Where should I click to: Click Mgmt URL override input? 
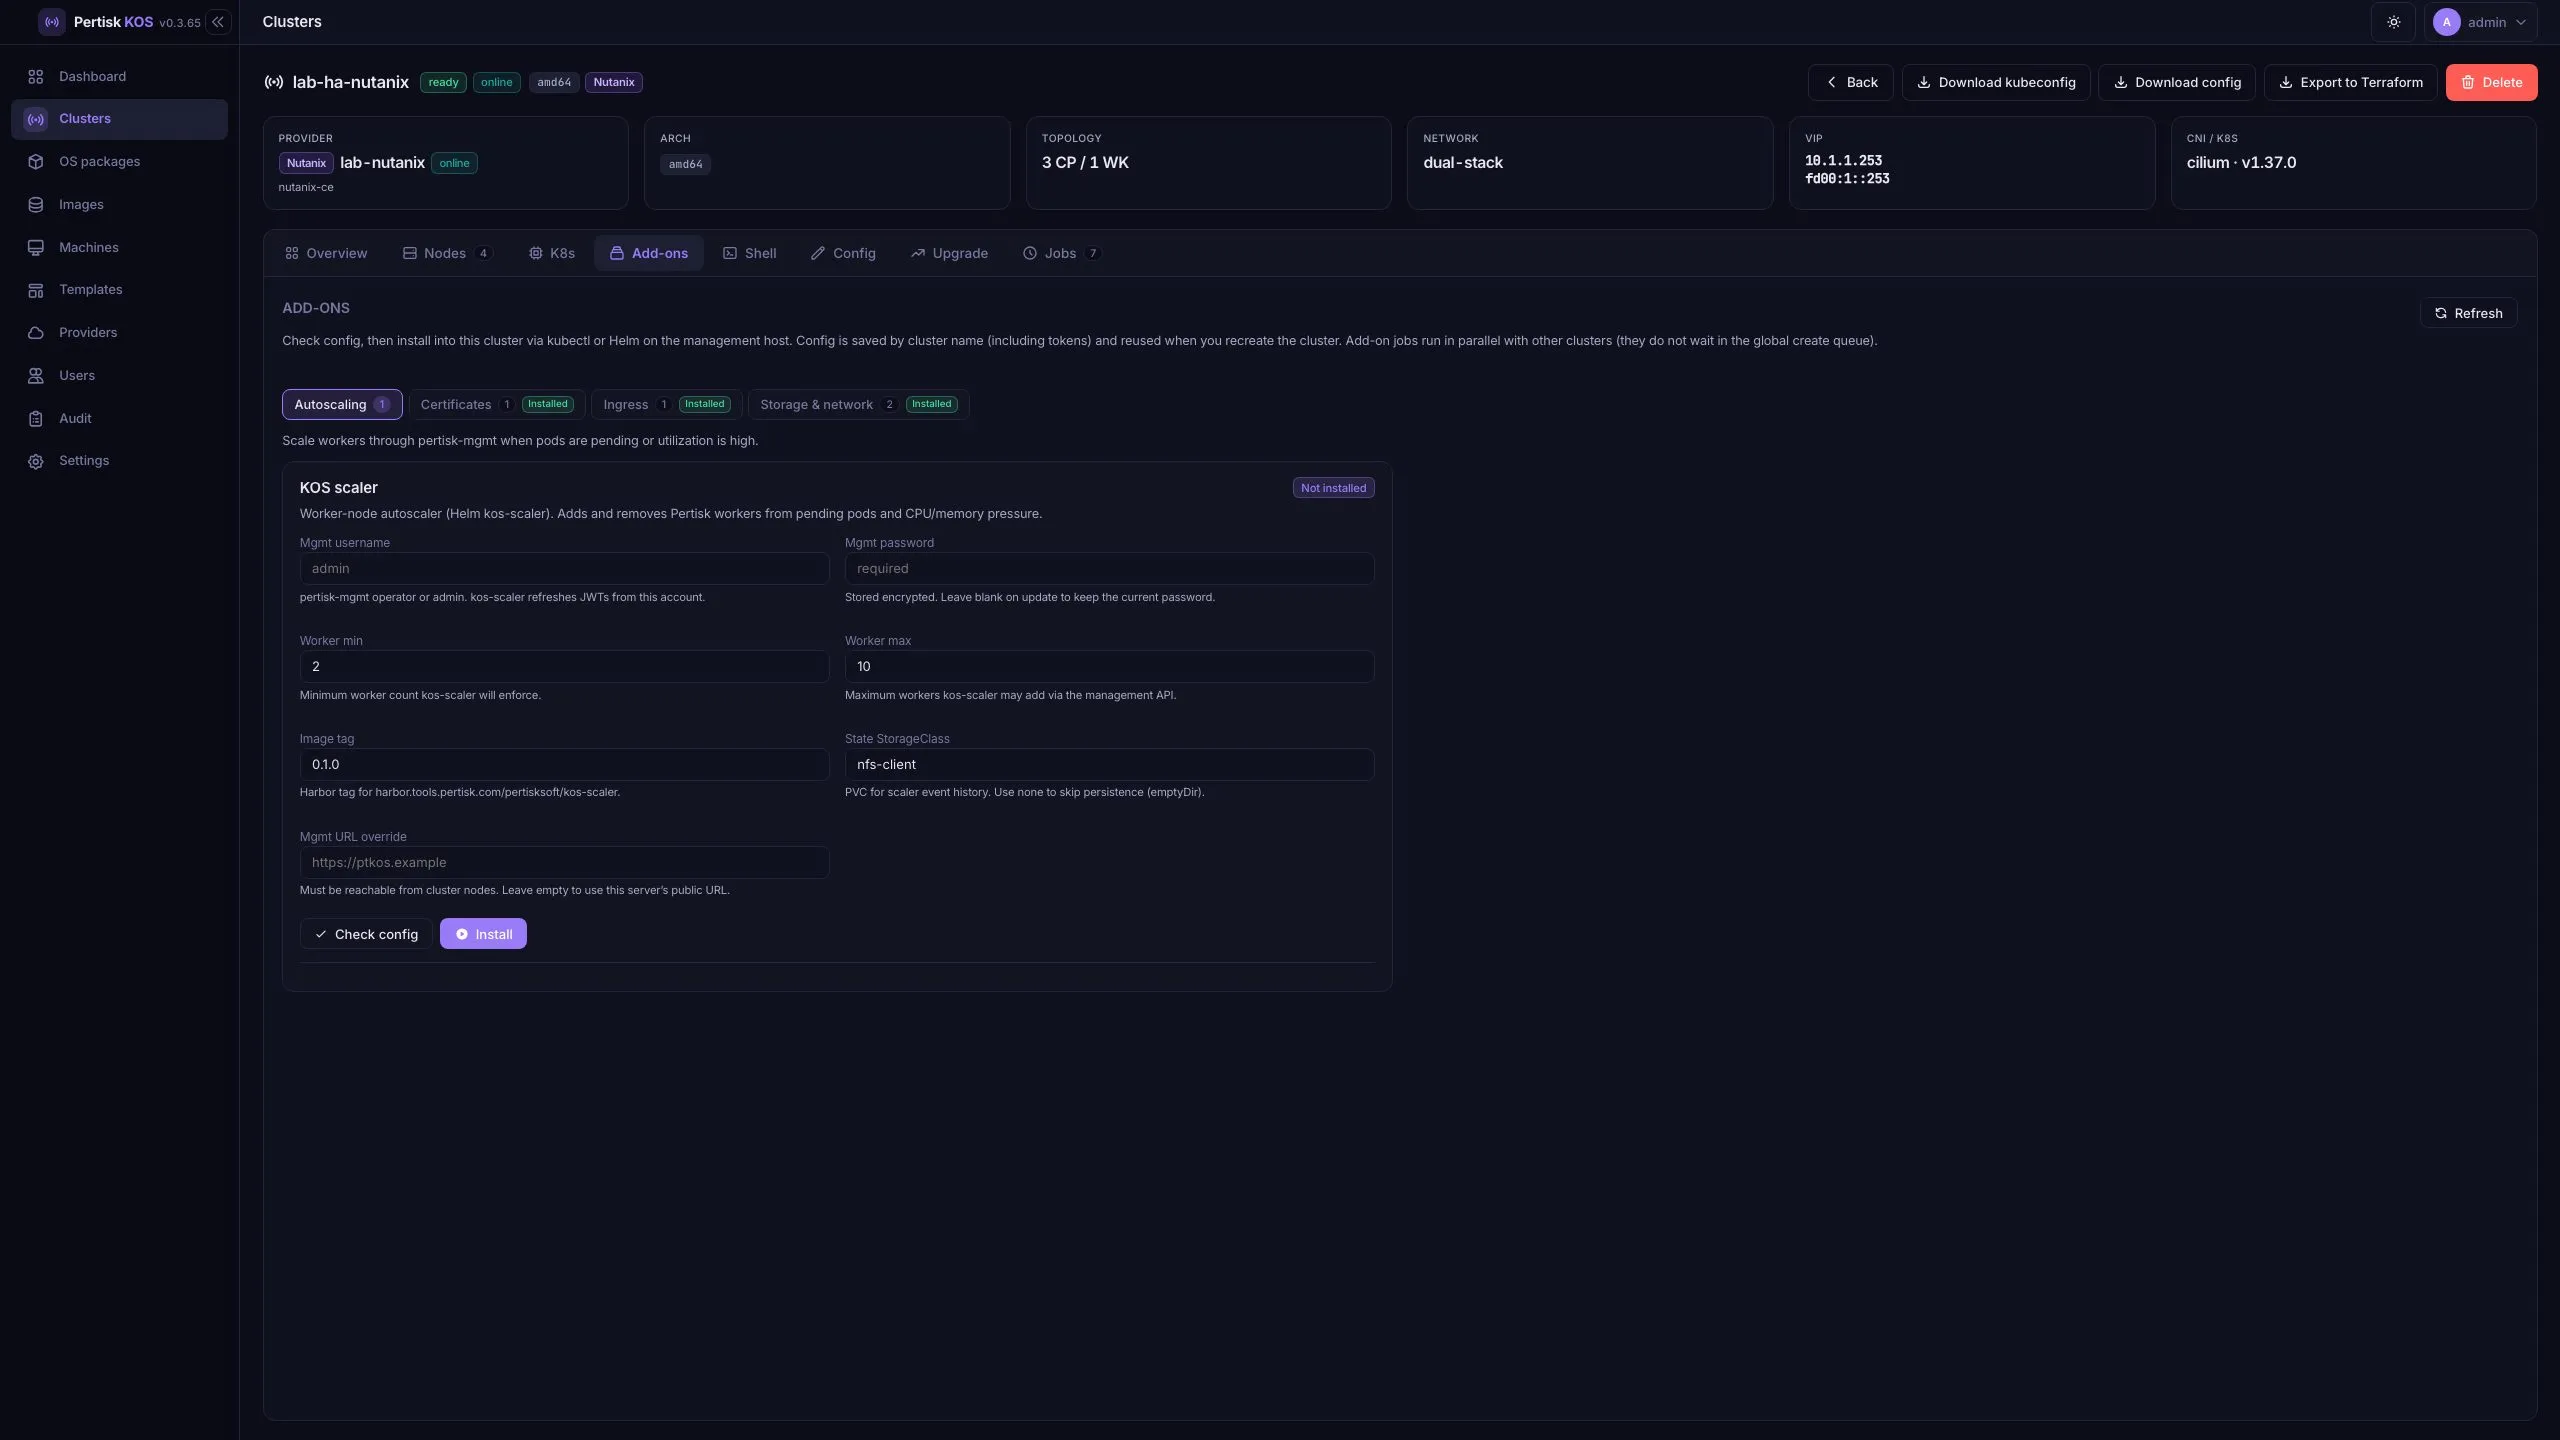point(564,862)
